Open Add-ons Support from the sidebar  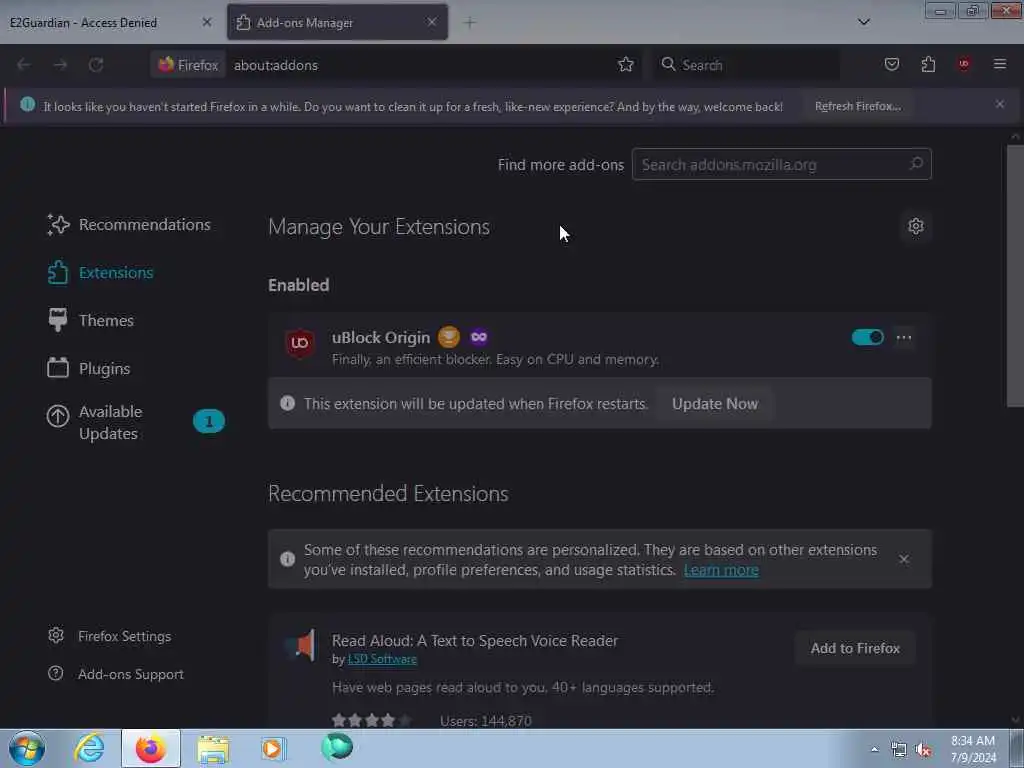[x=116, y=674]
